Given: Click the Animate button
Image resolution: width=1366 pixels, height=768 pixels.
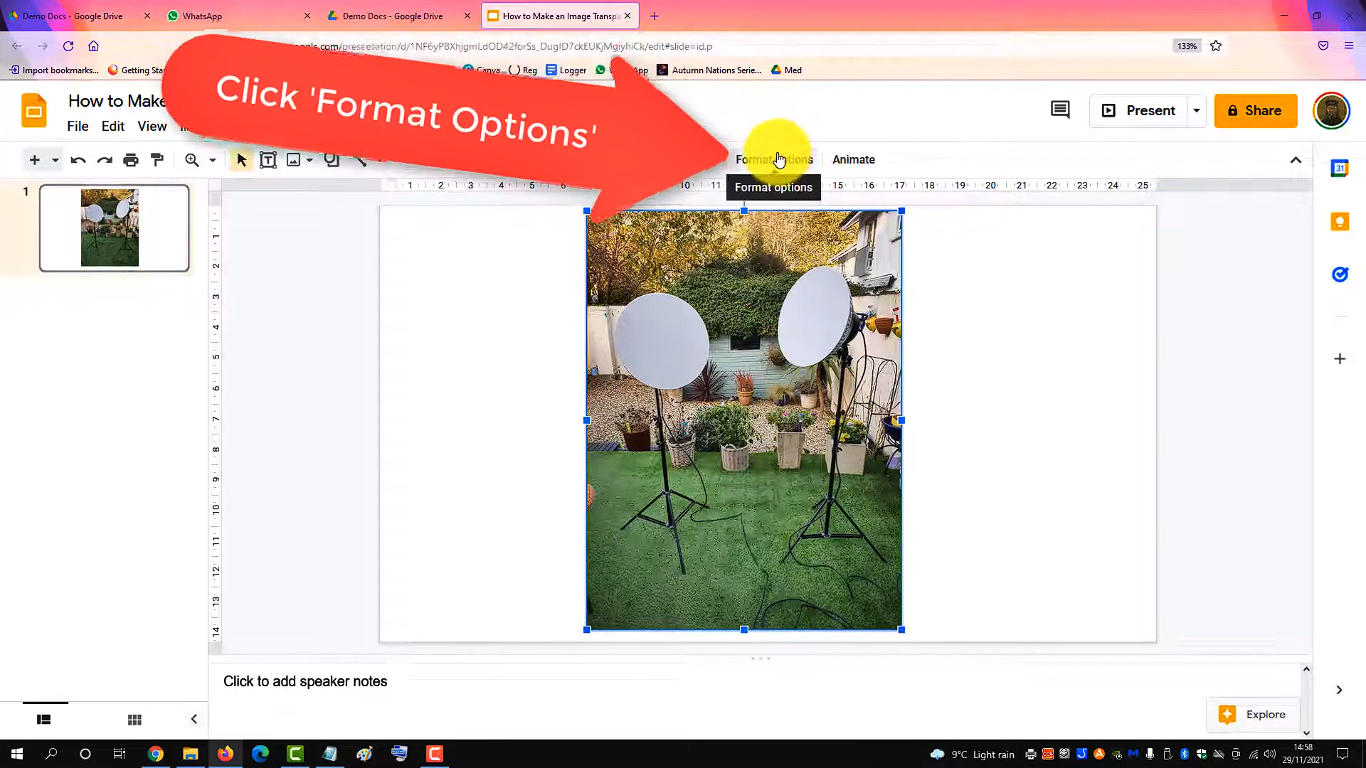Looking at the screenshot, I should coord(854,160).
